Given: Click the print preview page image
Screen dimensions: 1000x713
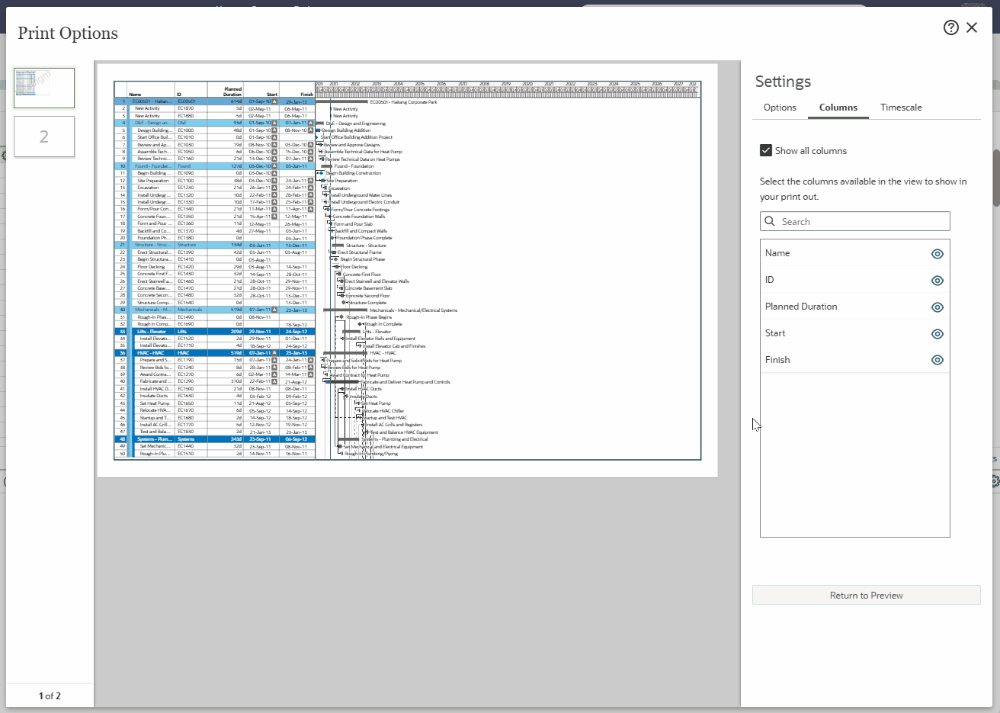Looking at the screenshot, I should click(407, 270).
